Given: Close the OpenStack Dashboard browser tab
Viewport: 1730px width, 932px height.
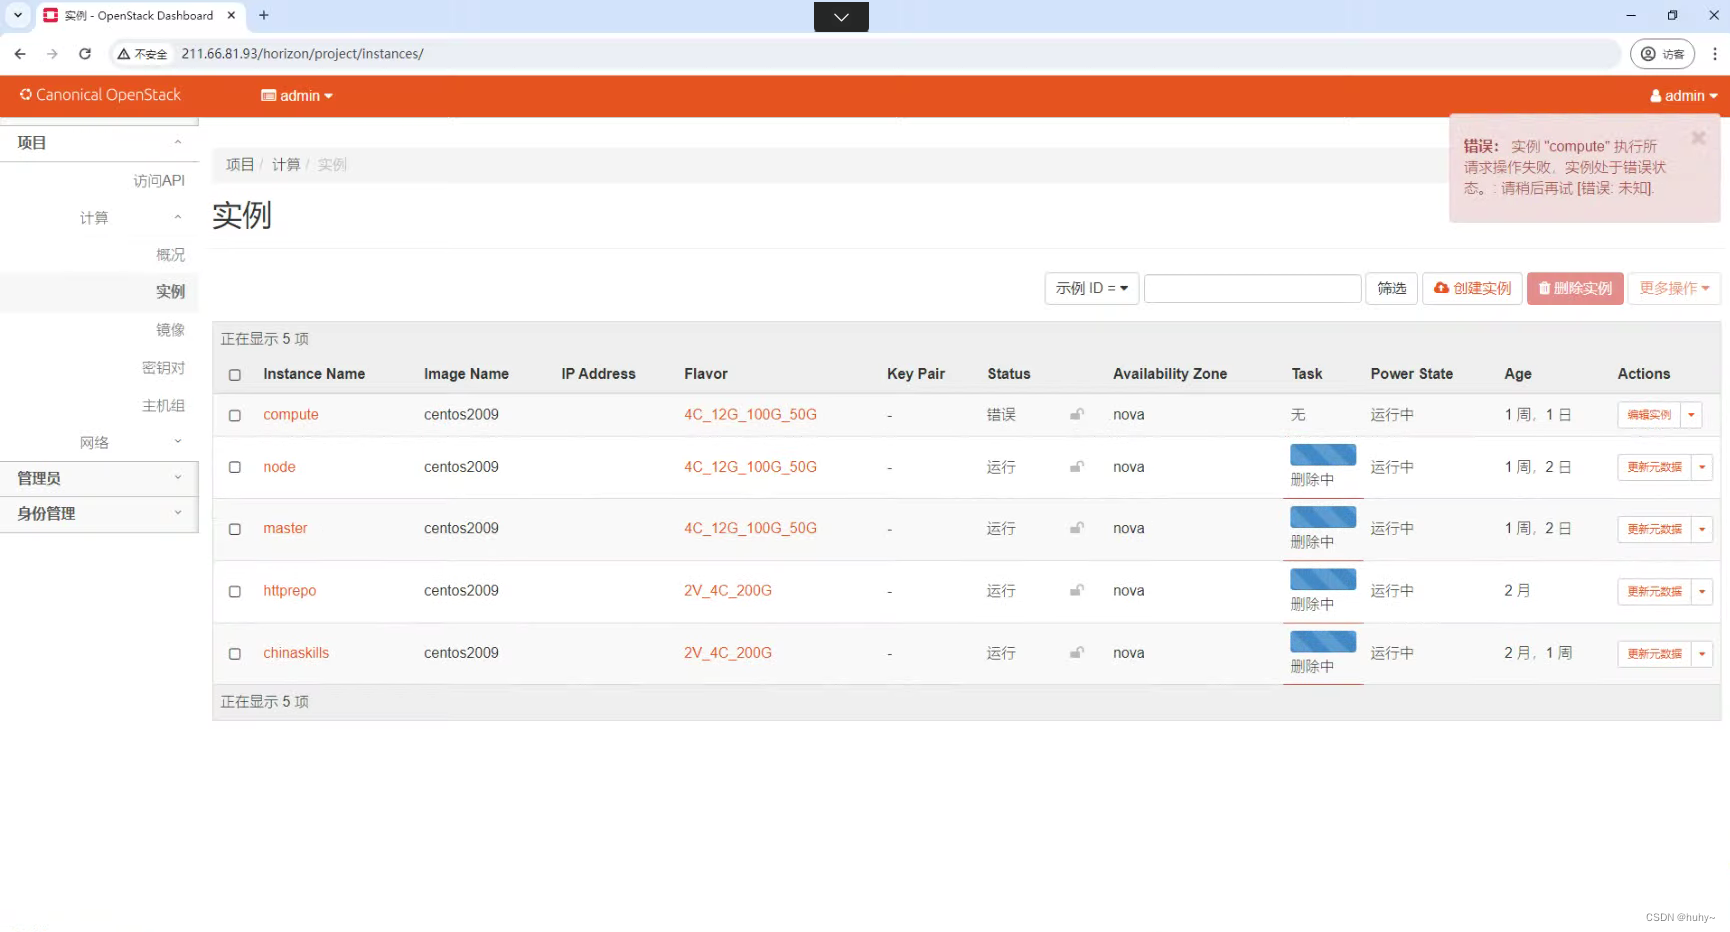Looking at the screenshot, I should pos(231,15).
